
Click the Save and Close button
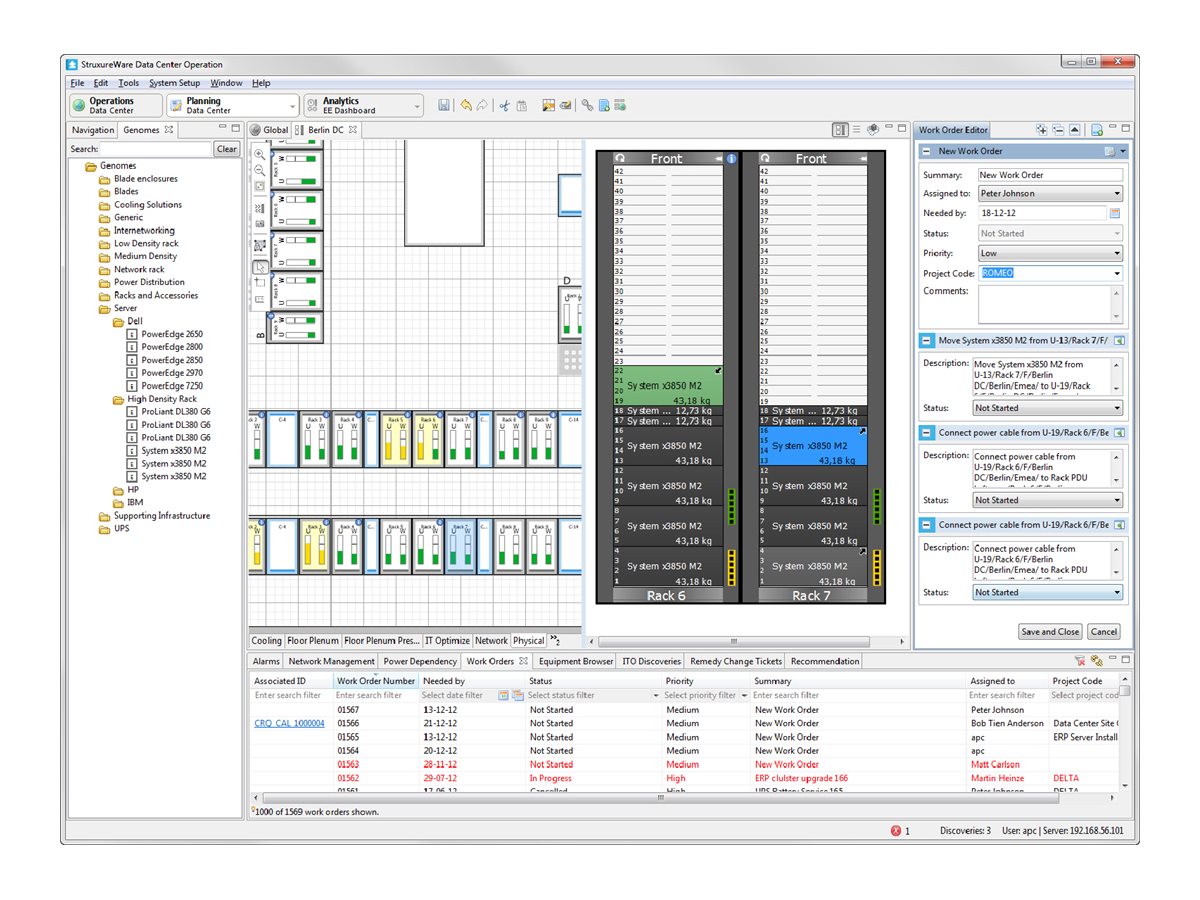point(1050,631)
